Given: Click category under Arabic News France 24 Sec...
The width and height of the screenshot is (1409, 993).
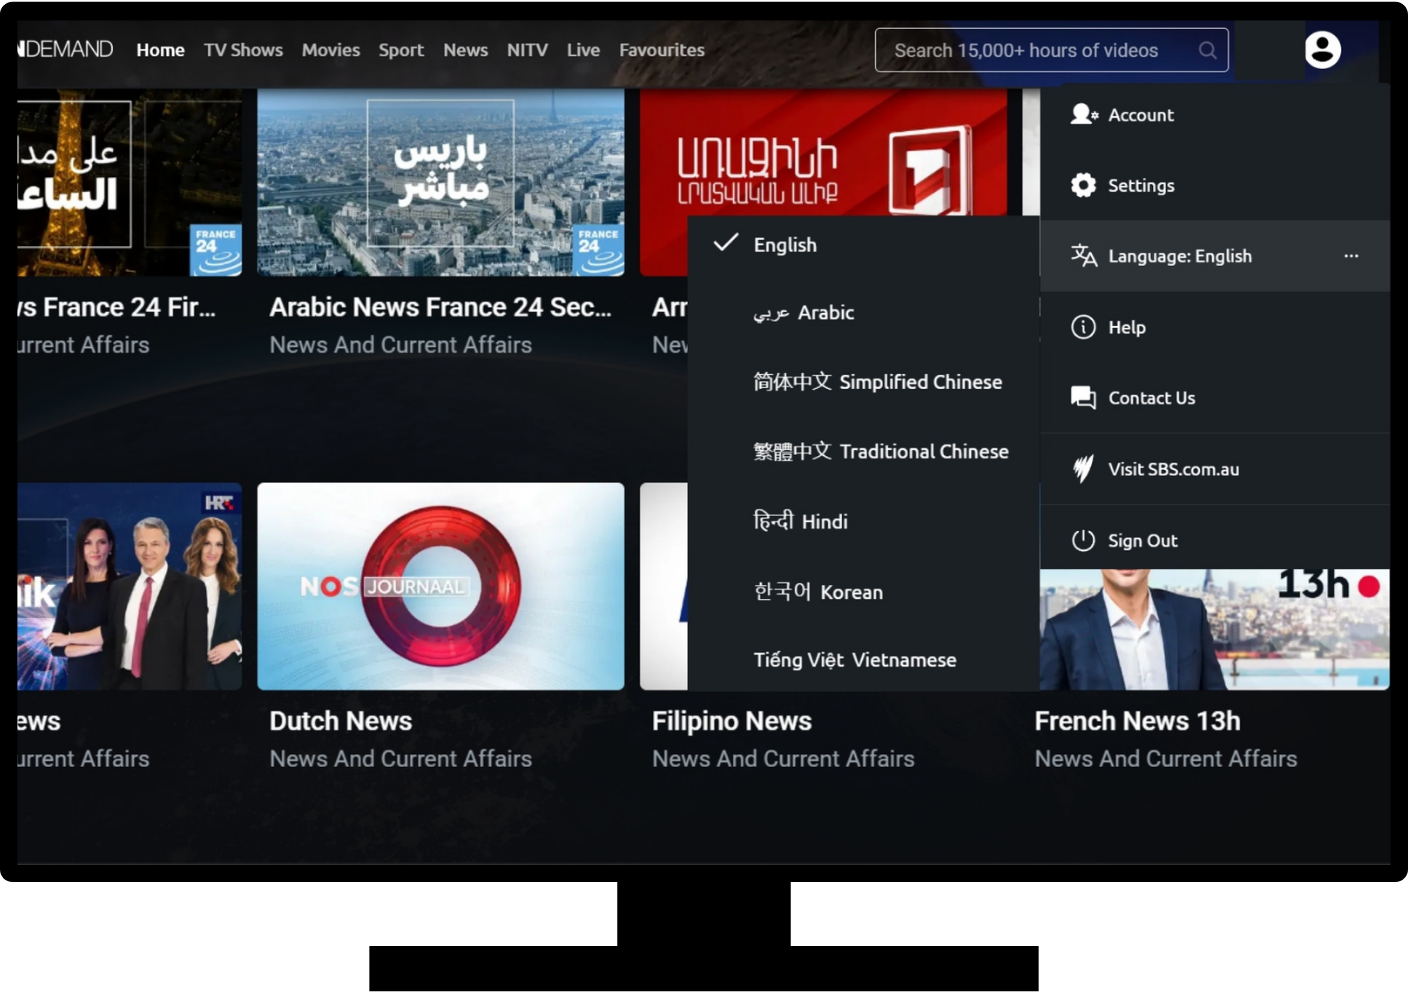Looking at the screenshot, I should click(x=401, y=345).
